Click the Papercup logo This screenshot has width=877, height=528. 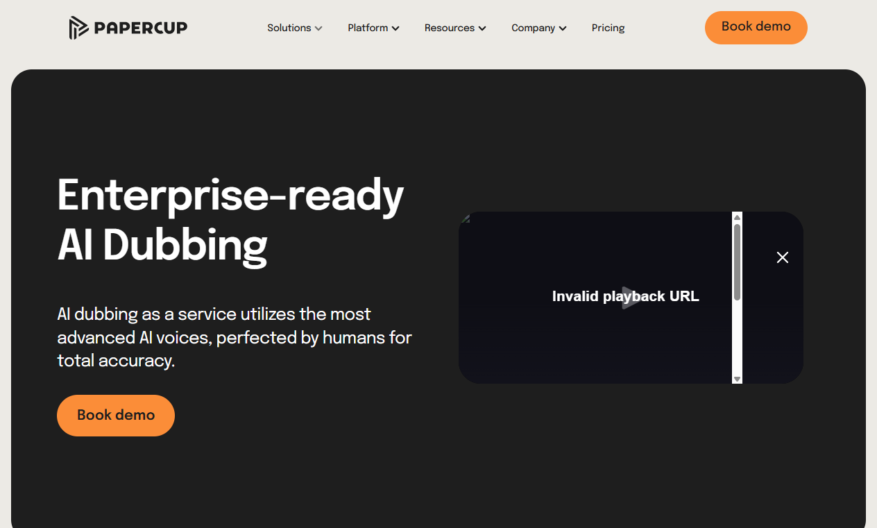pyautogui.click(x=128, y=27)
